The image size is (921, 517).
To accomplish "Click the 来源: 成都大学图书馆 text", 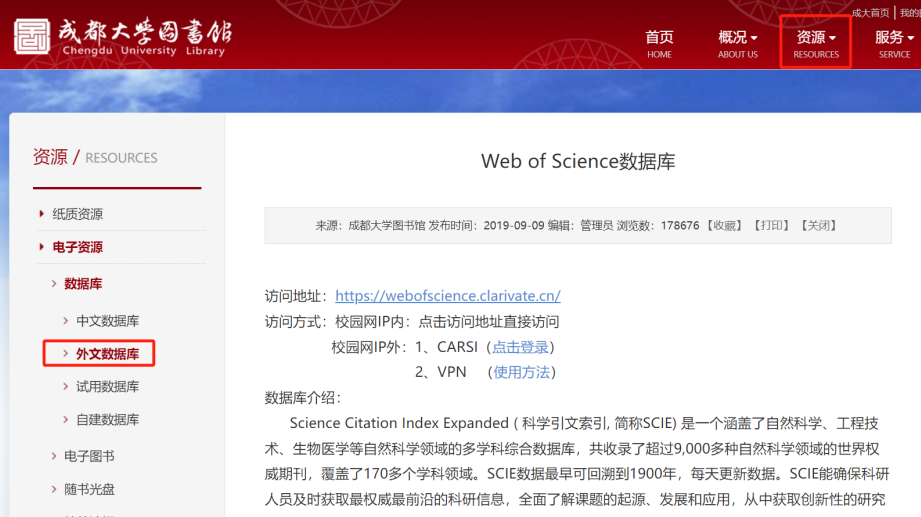I will pos(370,226).
